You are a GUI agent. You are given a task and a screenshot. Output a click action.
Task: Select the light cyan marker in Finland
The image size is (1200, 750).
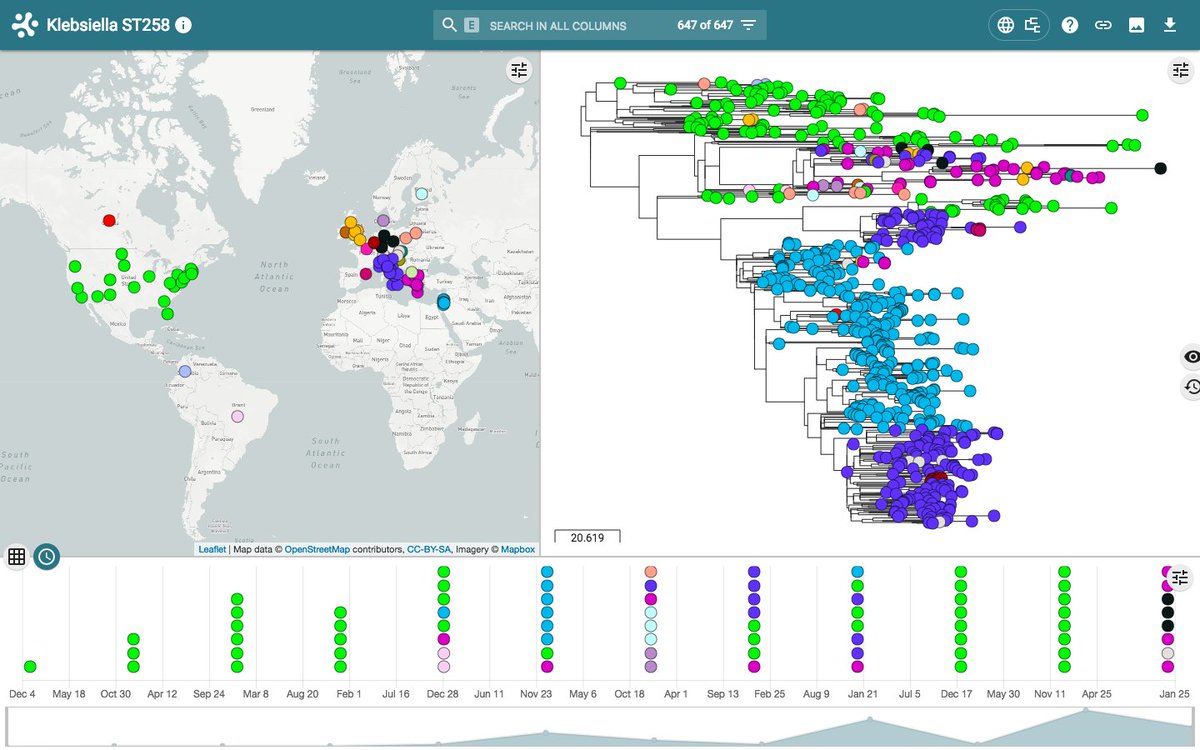(422, 193)
